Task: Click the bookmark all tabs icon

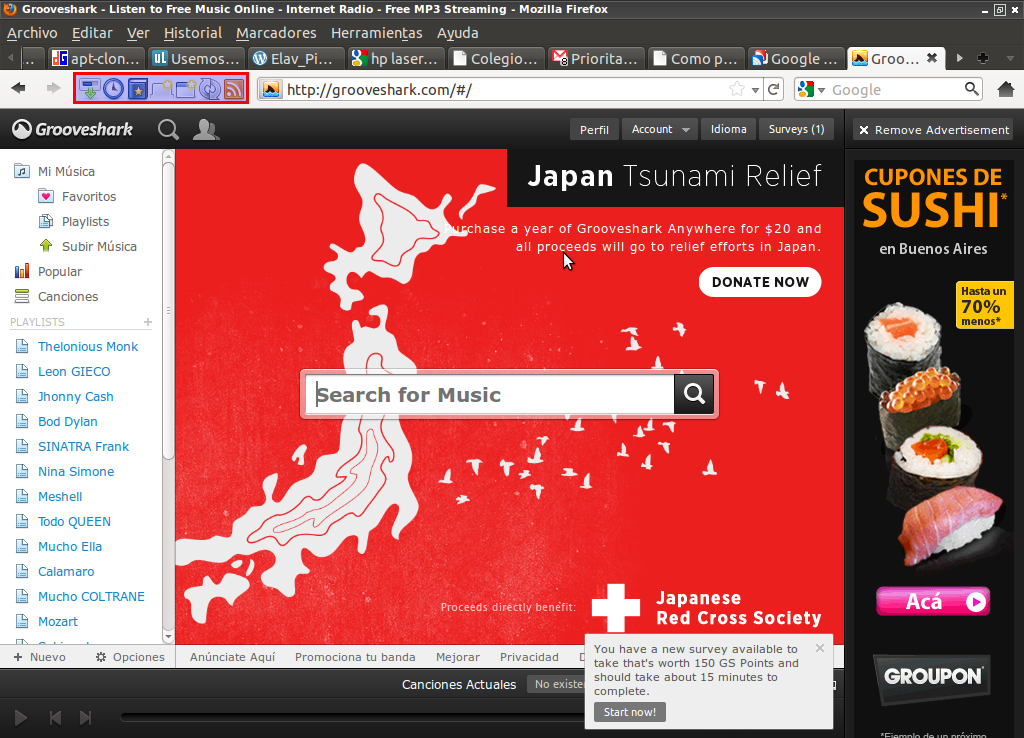Action: pyautogui.click(x=162, y=89)
